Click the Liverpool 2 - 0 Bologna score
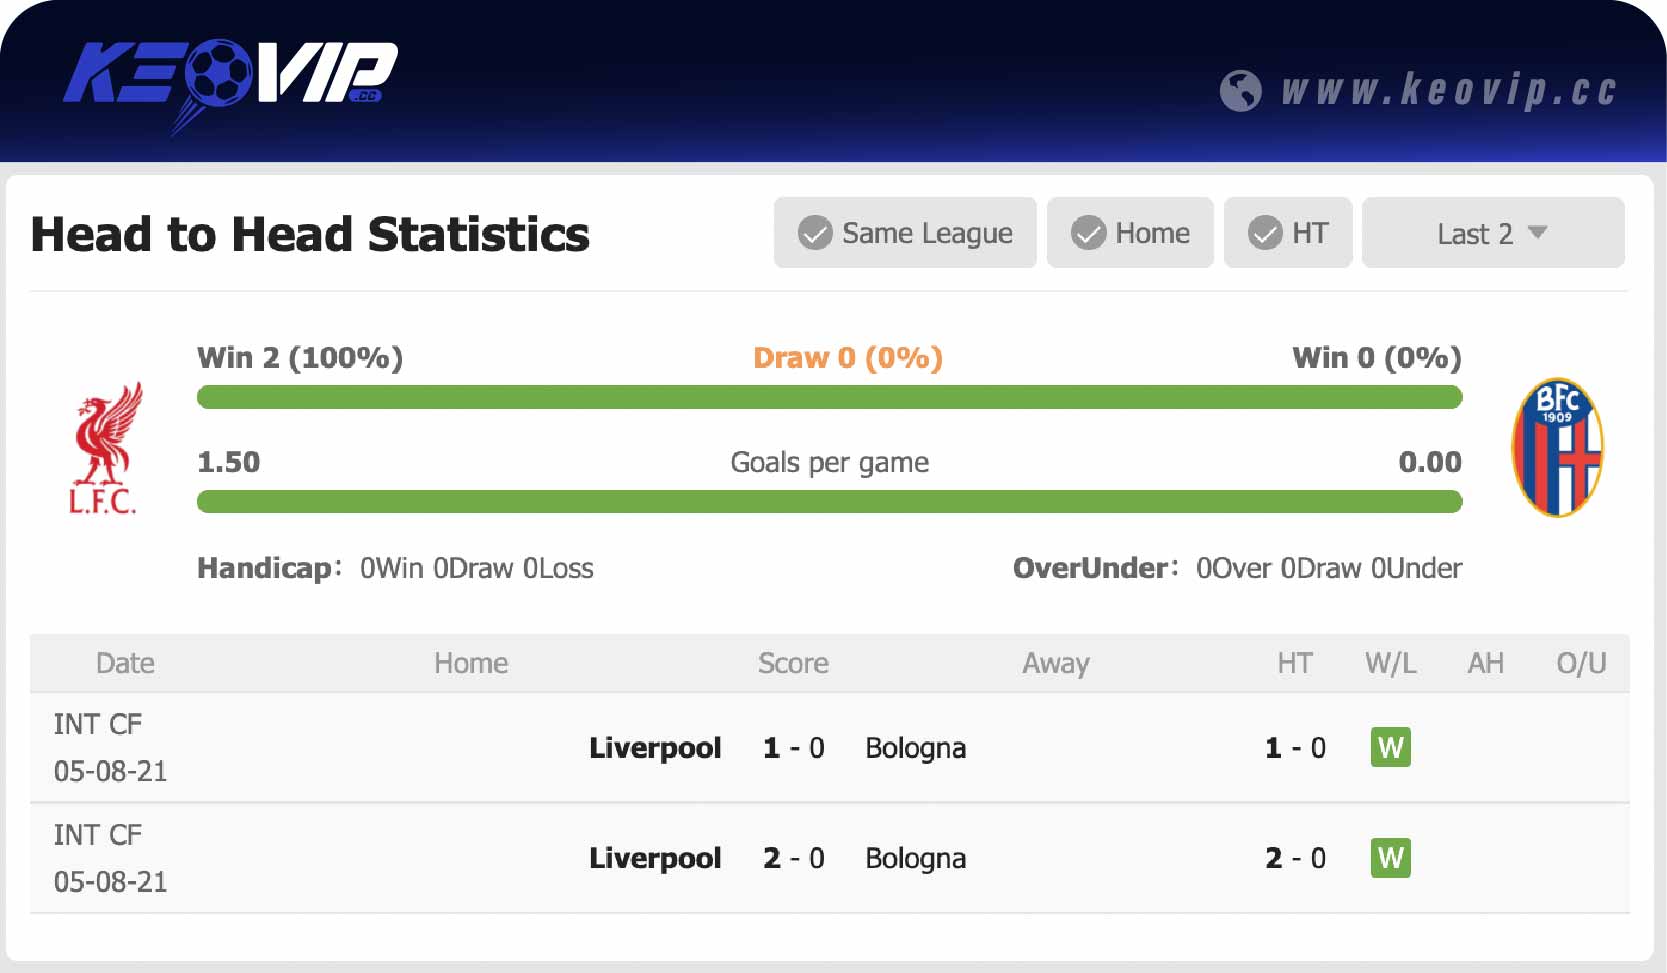The image size is (1667, 973). pos(793,858)
